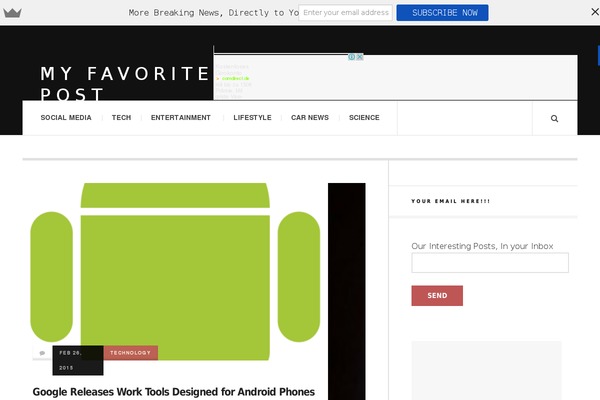Image resolution: width=600 pixels, height=400 pixels.
Task: Click 'More Breaking News' banner text
Action: [213, 13]
